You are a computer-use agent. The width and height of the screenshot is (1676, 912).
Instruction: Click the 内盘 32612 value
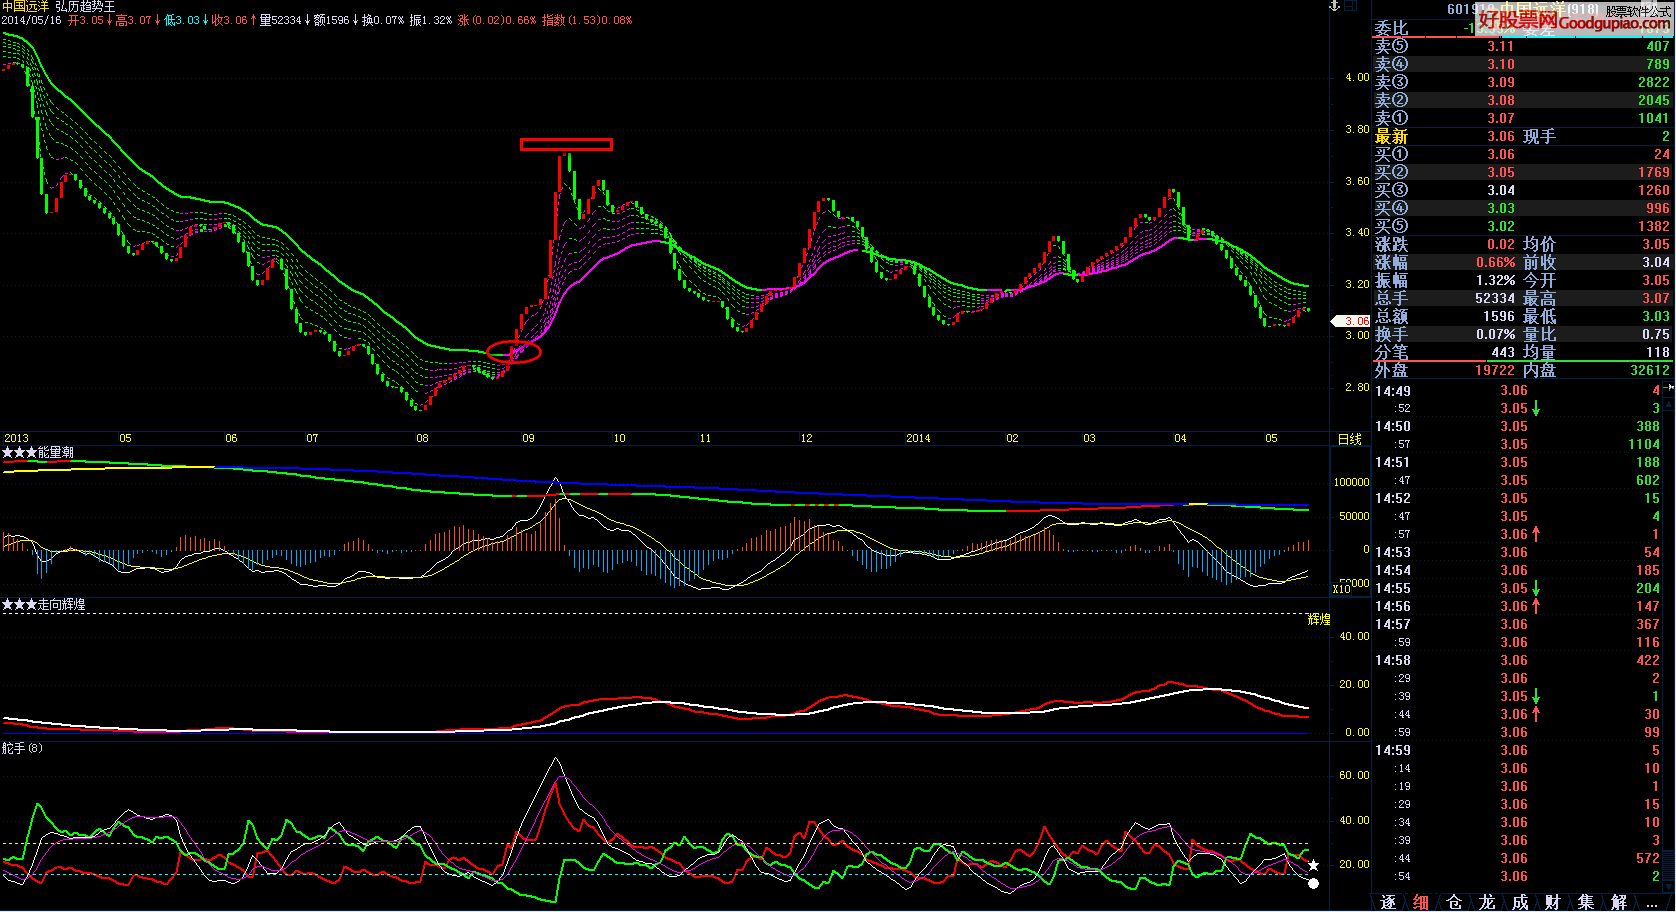(x=1649, y=370)
